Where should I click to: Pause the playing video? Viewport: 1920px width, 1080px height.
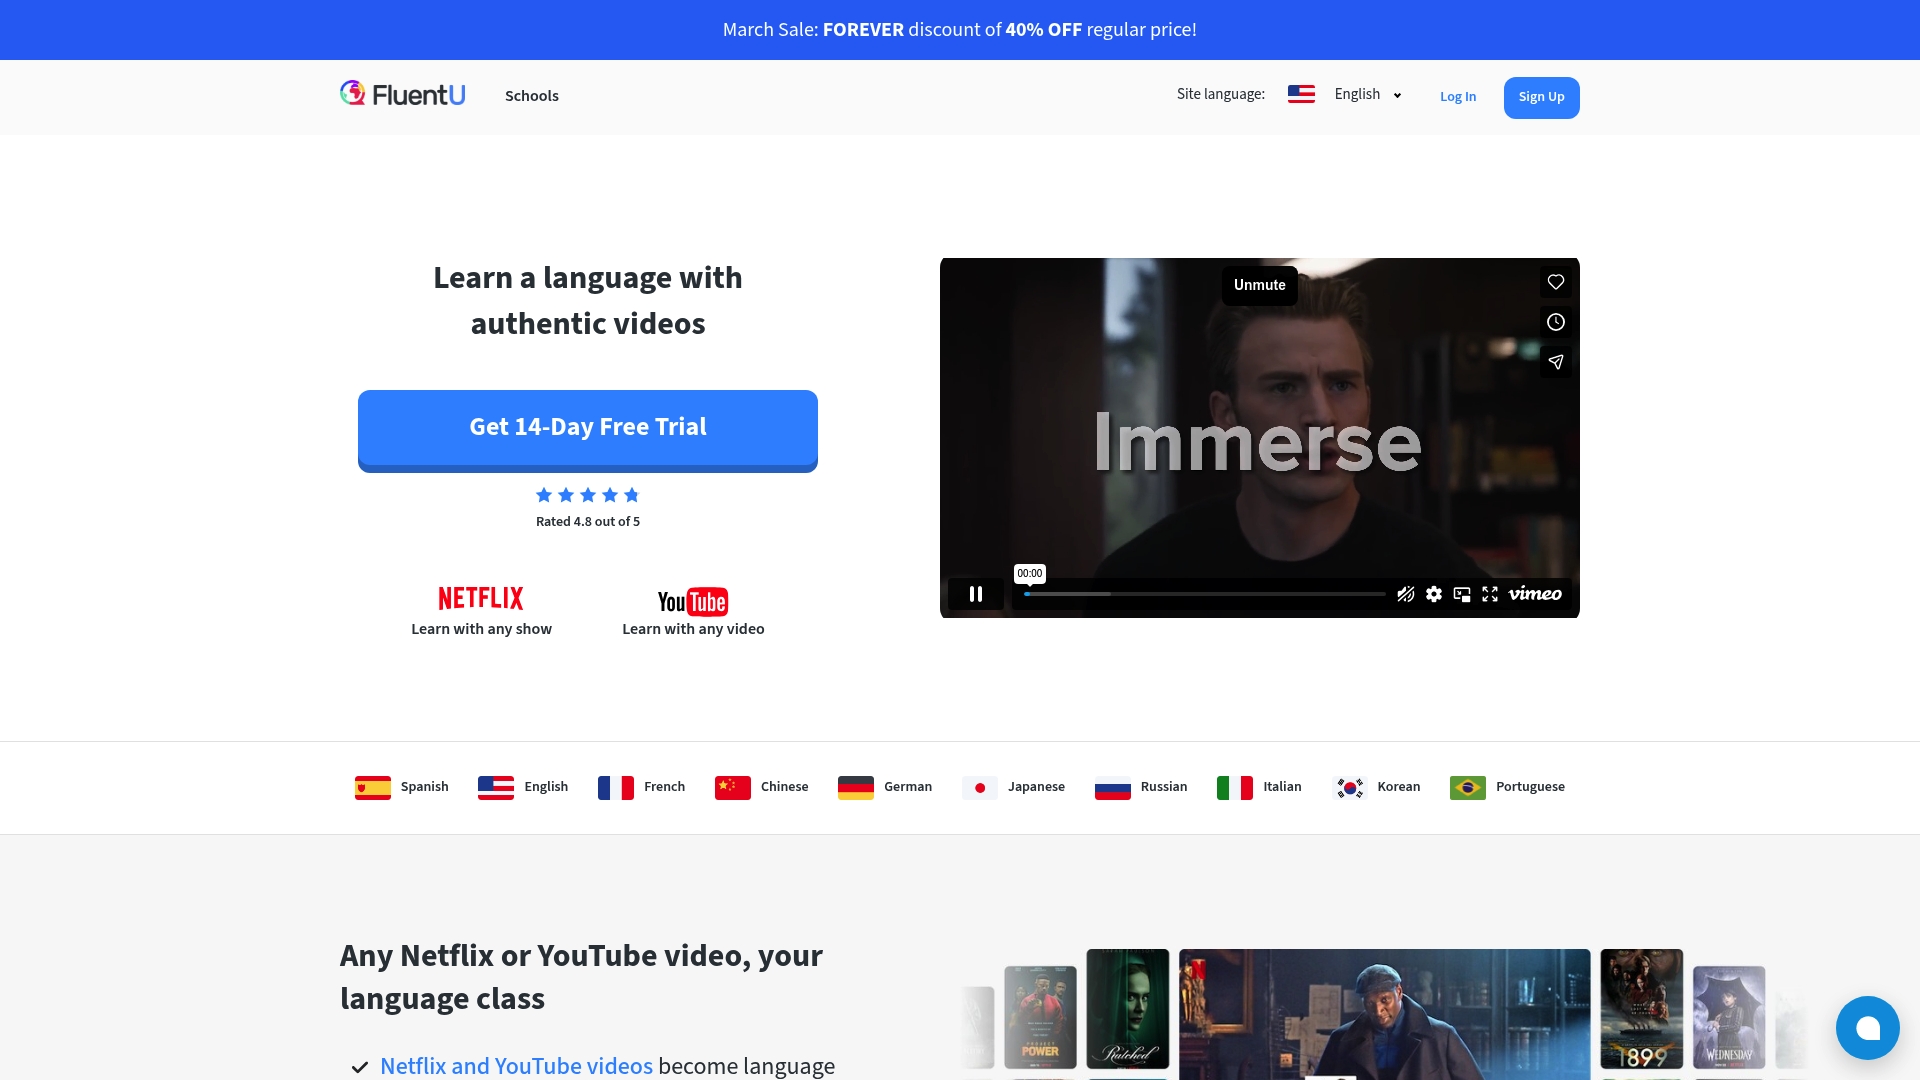pyautogui.click(x=976, y=593)
